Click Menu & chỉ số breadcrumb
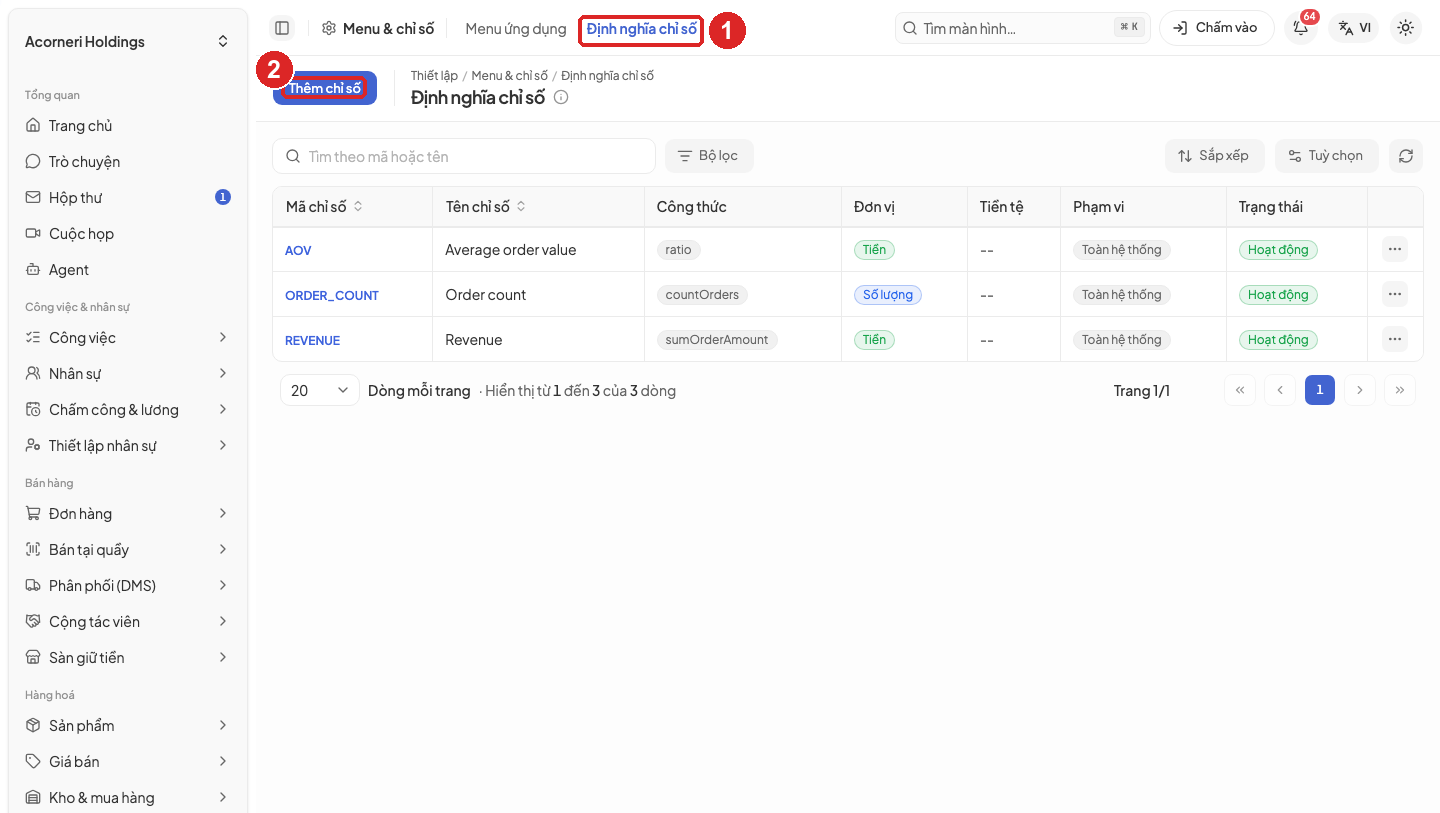 click(510, 76)
